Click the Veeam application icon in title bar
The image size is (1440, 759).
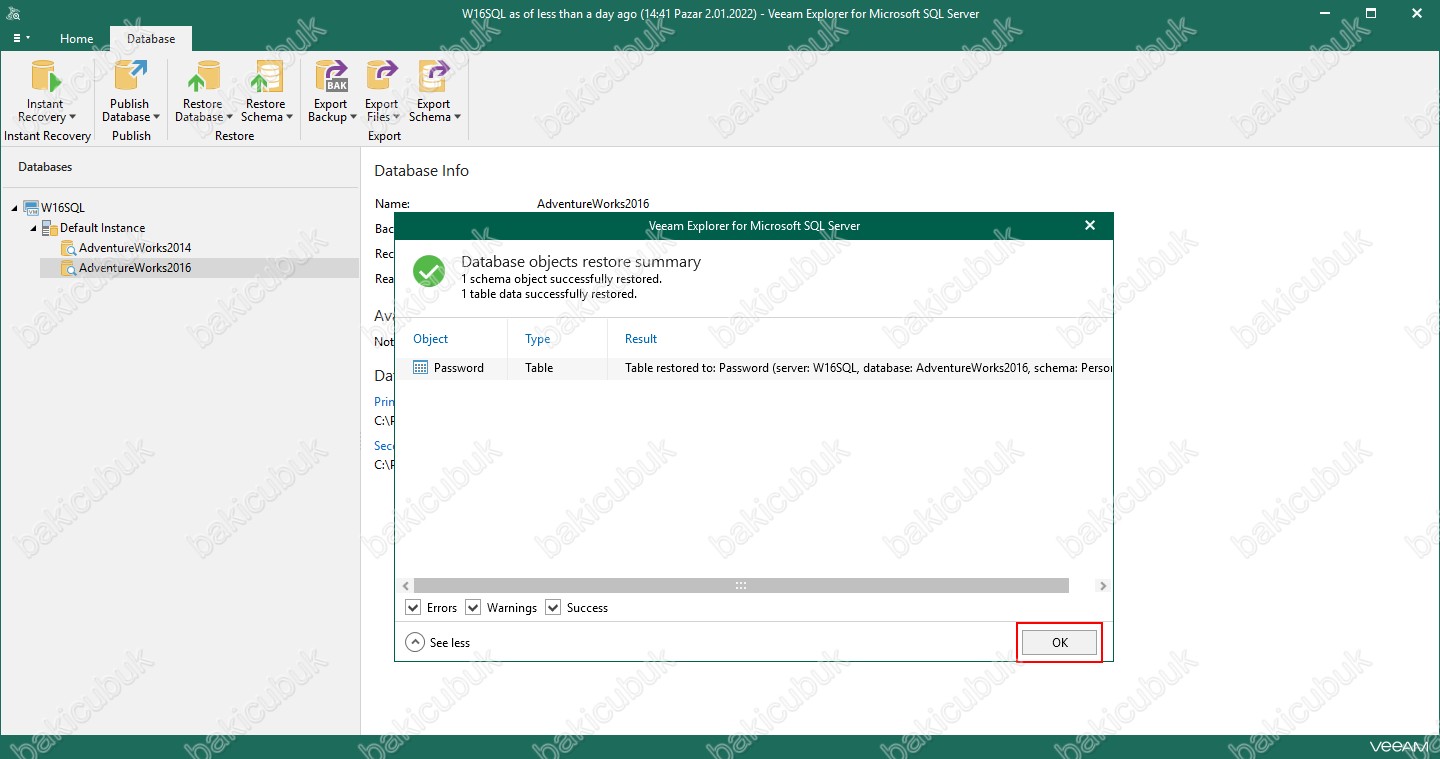coord(14,14)
